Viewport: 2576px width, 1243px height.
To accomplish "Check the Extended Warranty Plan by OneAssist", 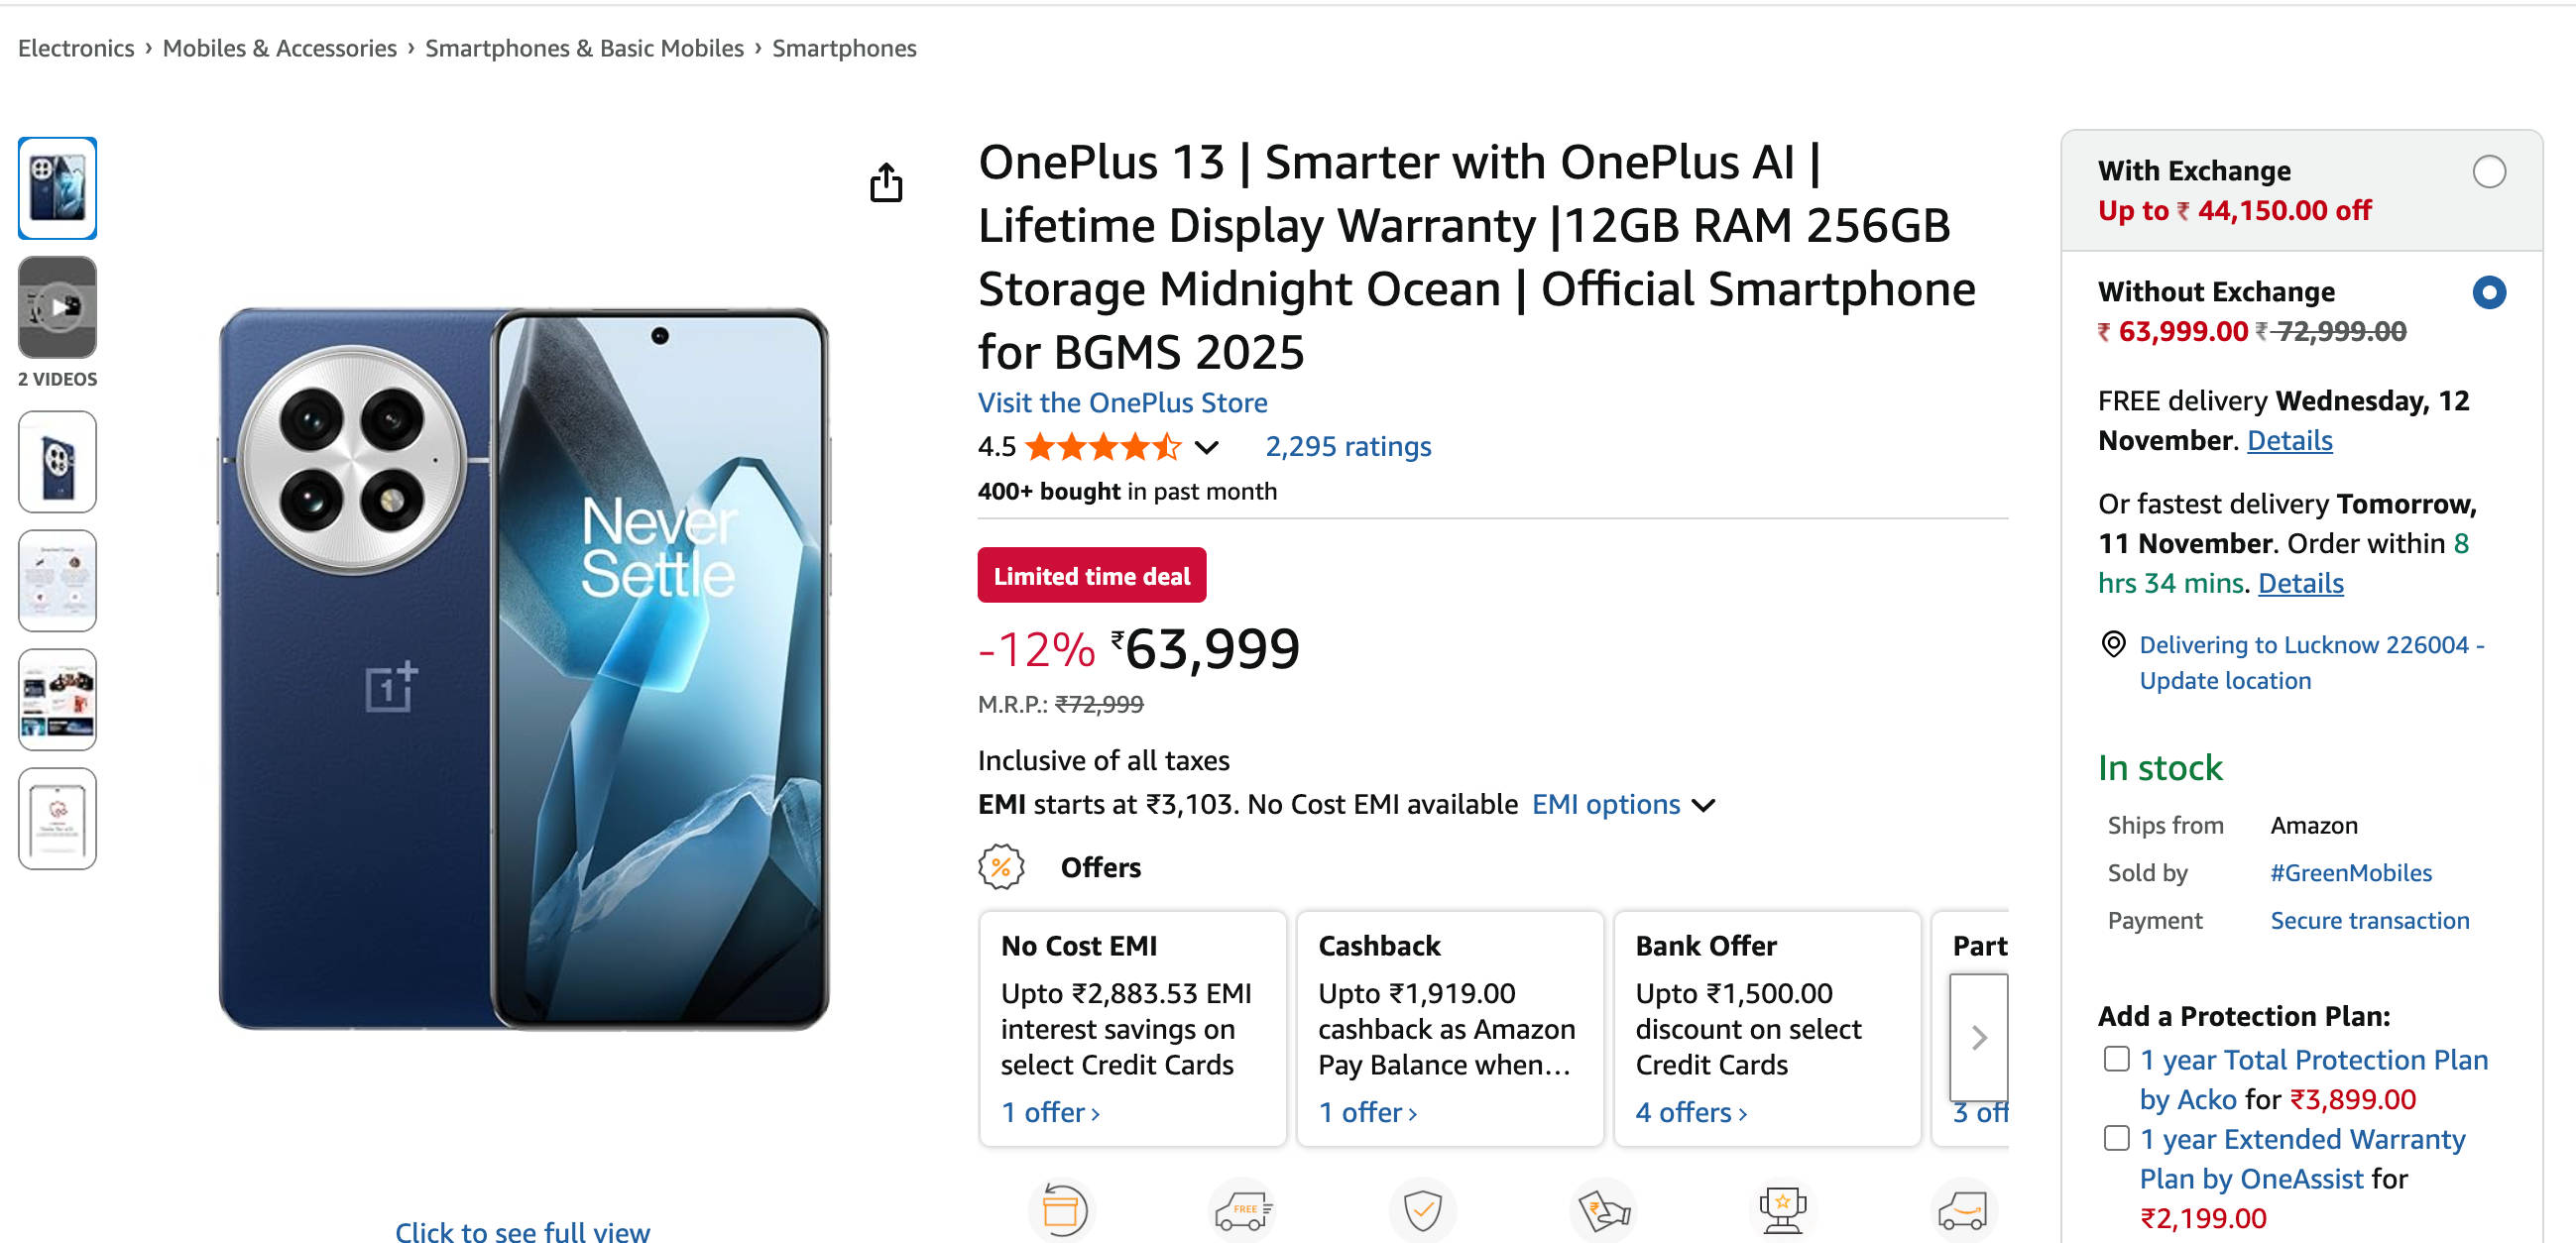I will pyautogui.click(x=2116, y=1137).
